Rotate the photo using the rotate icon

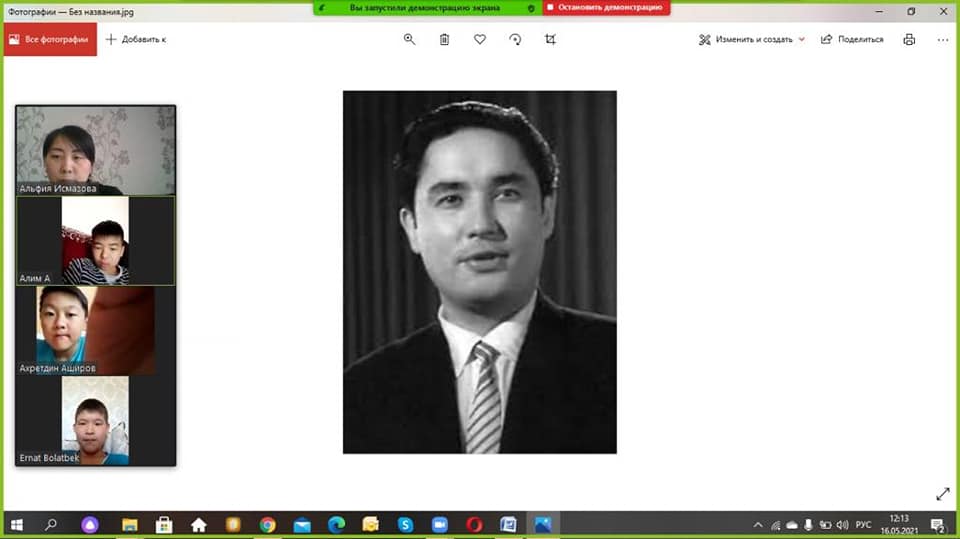[x=515, y=39]
